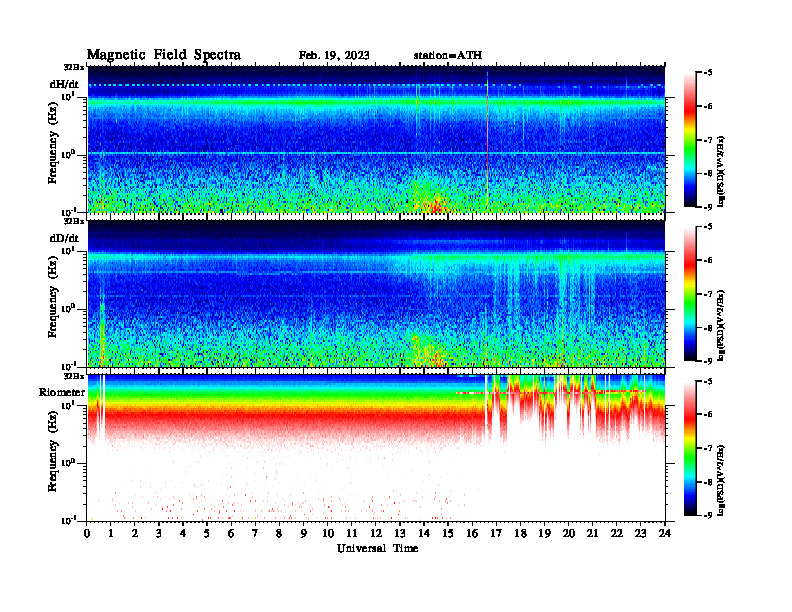Click hour "17" on the time axis
The image size is (792, 612).
(496, 534)
